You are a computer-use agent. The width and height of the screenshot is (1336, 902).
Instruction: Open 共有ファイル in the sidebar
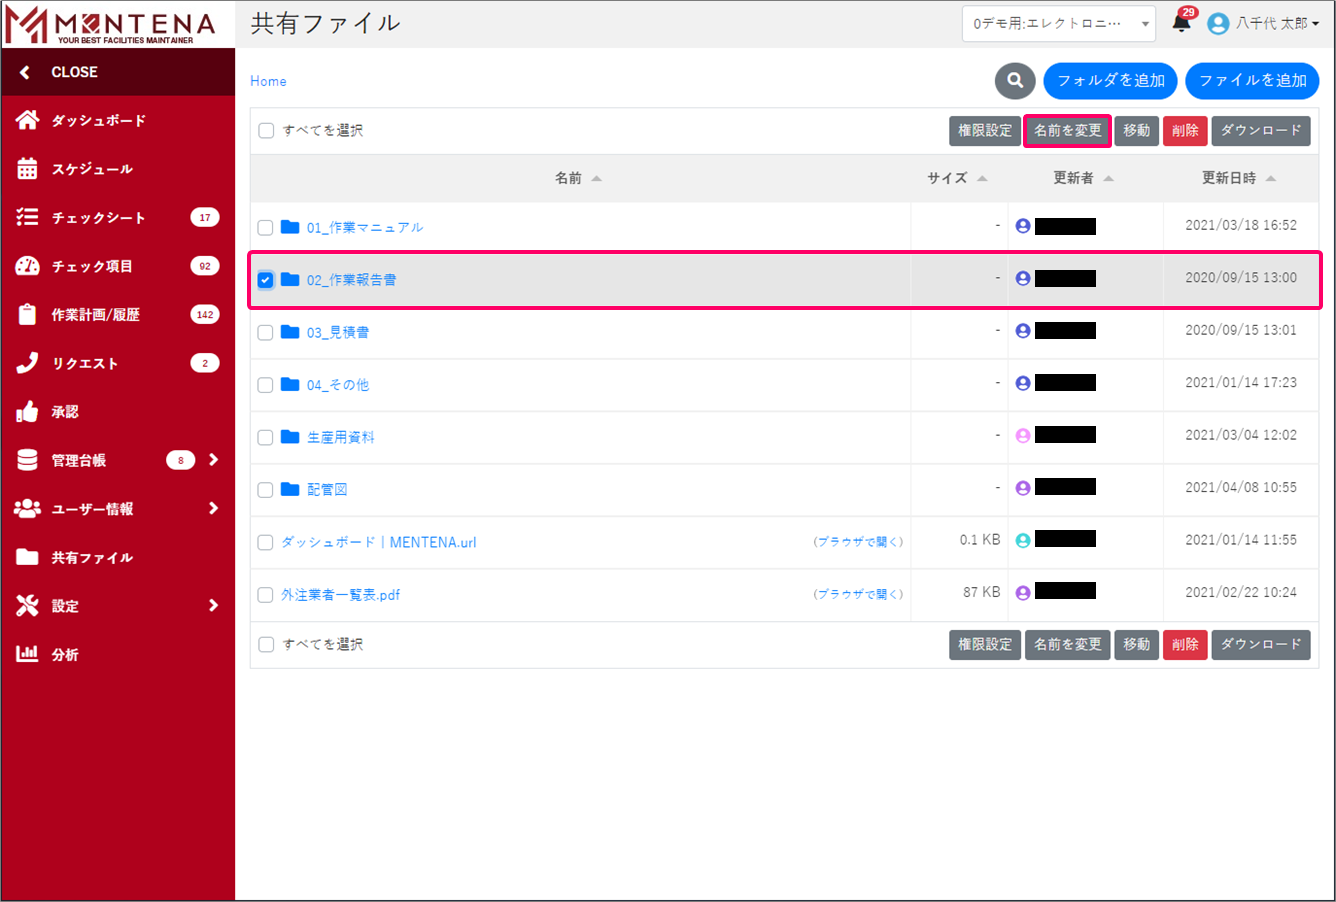pyautogui.click(x=92, y=558)
